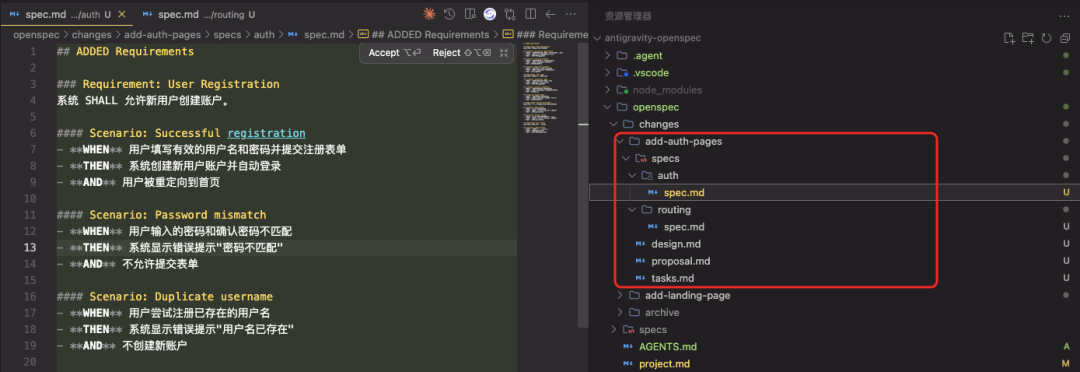Viewport: 1080px width, 372px height.
Task: Split the editor to the right
Action: click(530, 14)
